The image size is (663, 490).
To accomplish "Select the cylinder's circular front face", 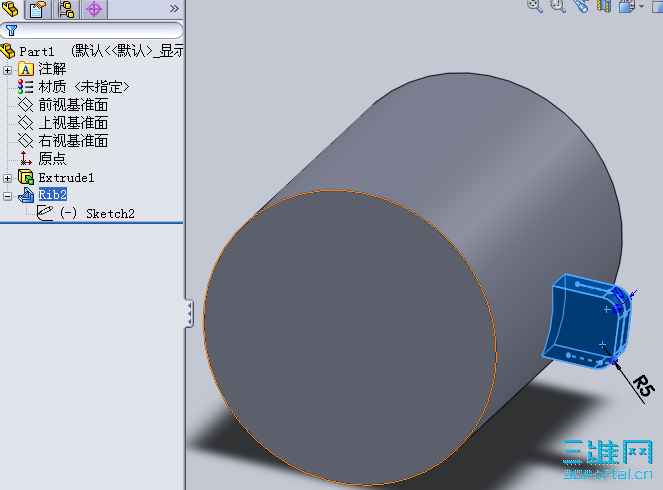I will (349, 337).
